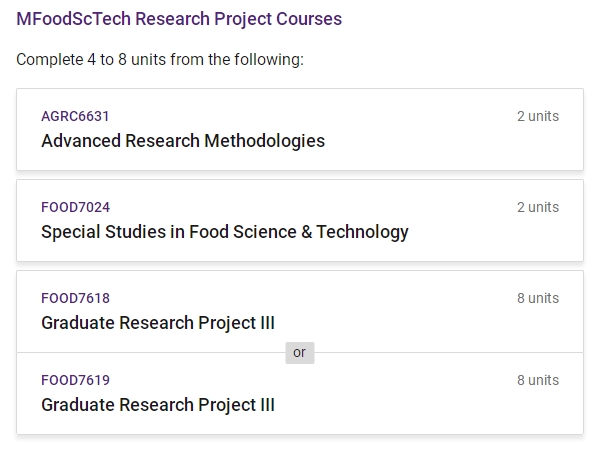
Task: Click the 'or' separator badge
Action: [300, 353]
